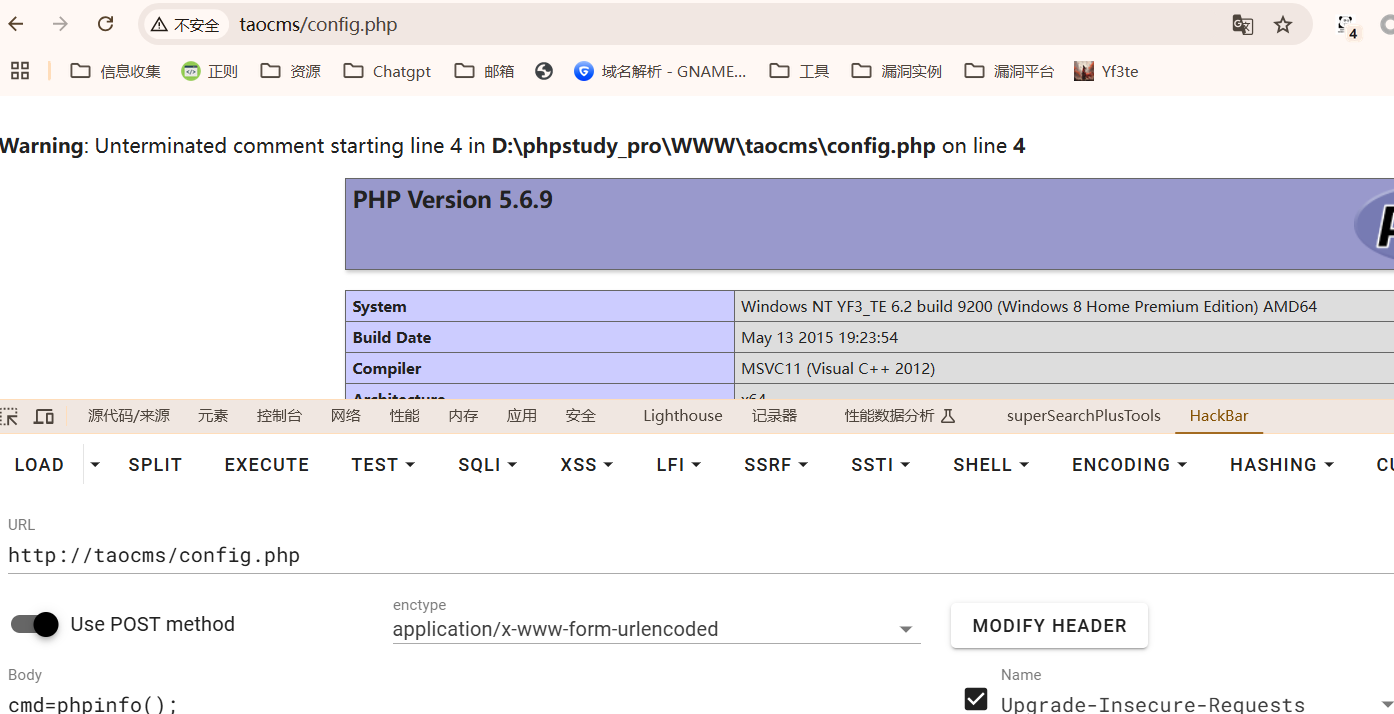Click the browser forward arrow
The width and height of the screenshot is (1394, 714).
pyautogui.click(x=61, y=24)
